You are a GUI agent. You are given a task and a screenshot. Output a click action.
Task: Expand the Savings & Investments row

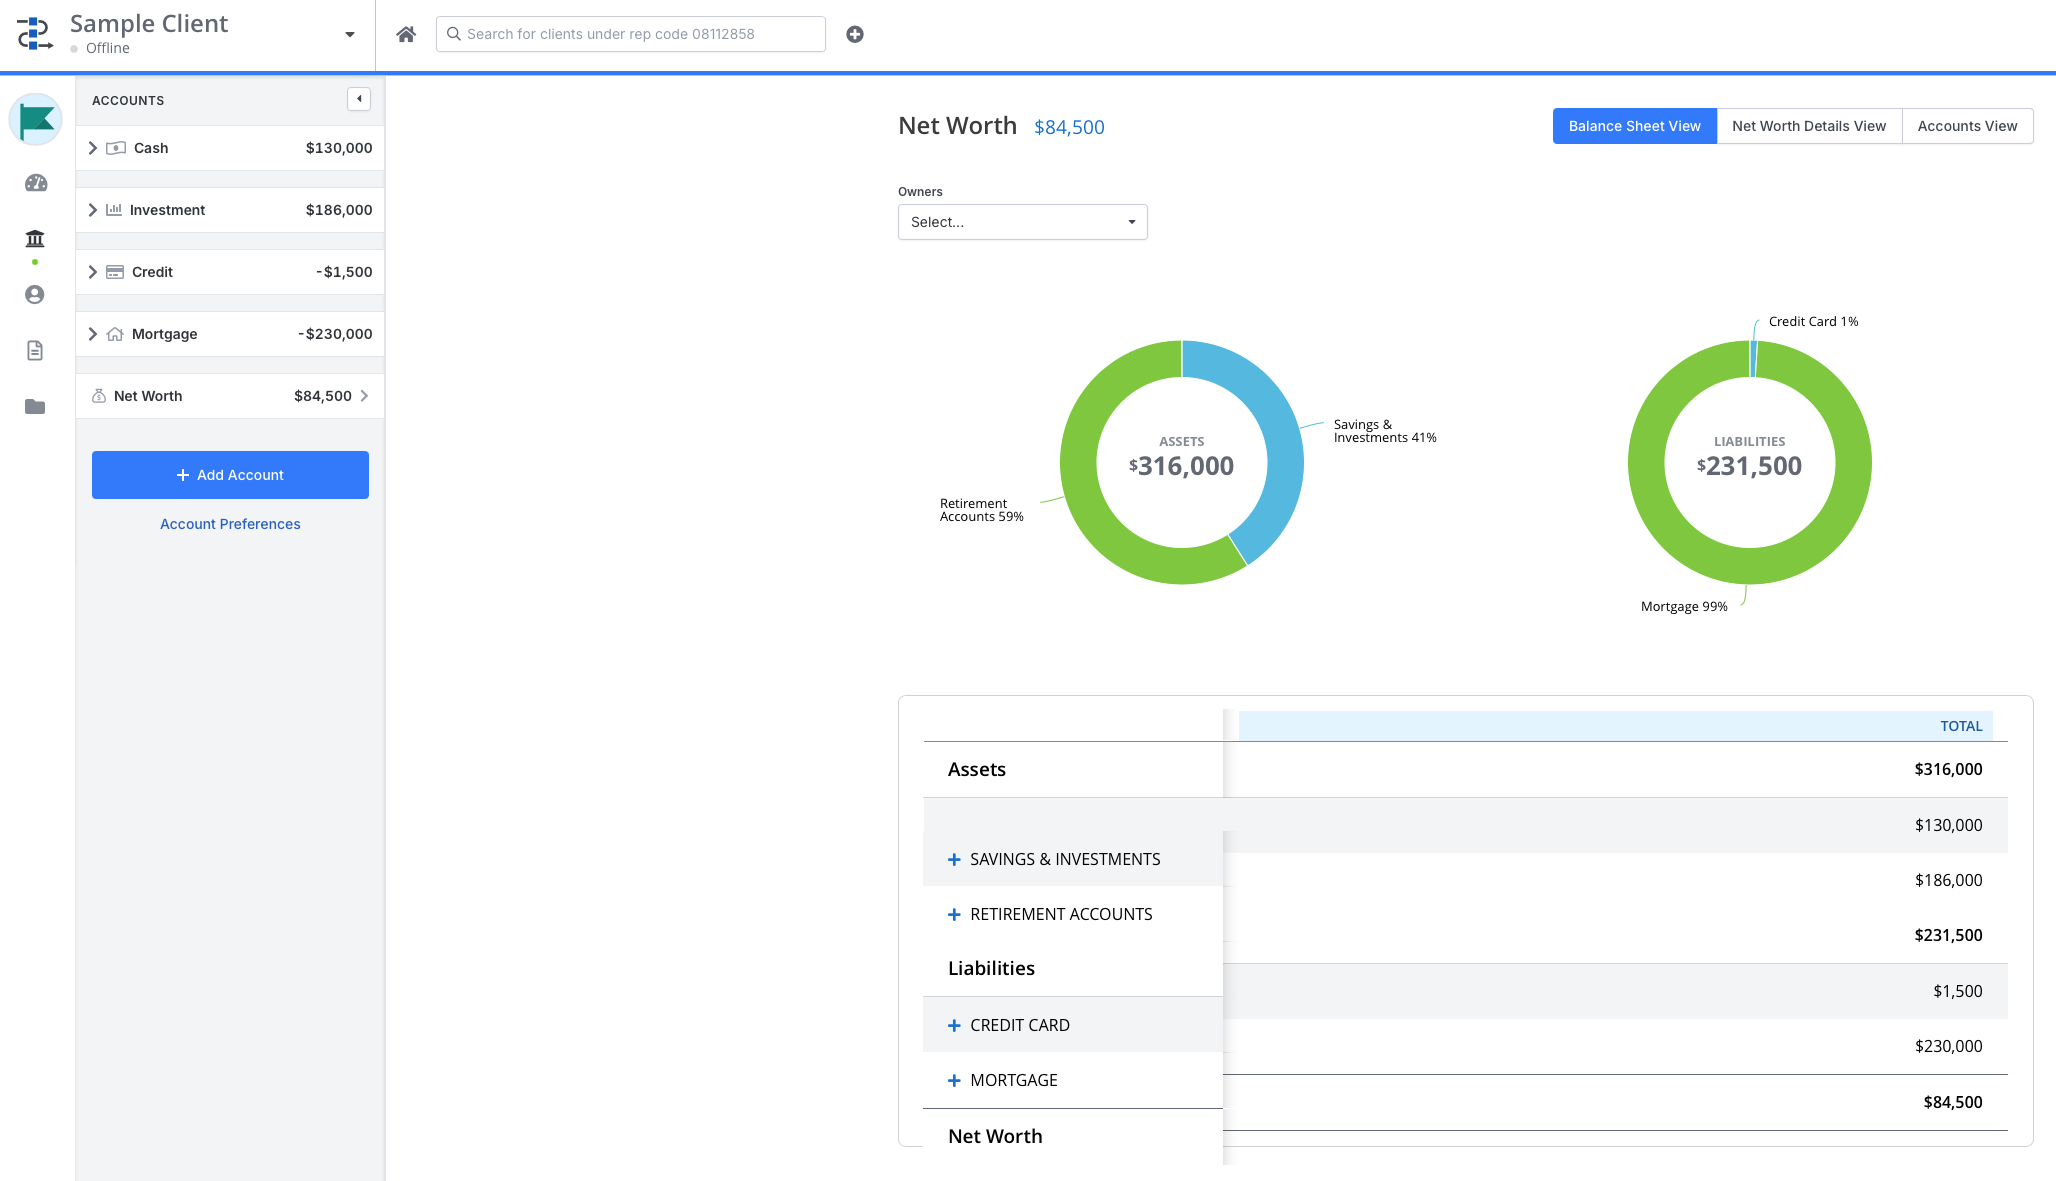(x=954, y=859)
